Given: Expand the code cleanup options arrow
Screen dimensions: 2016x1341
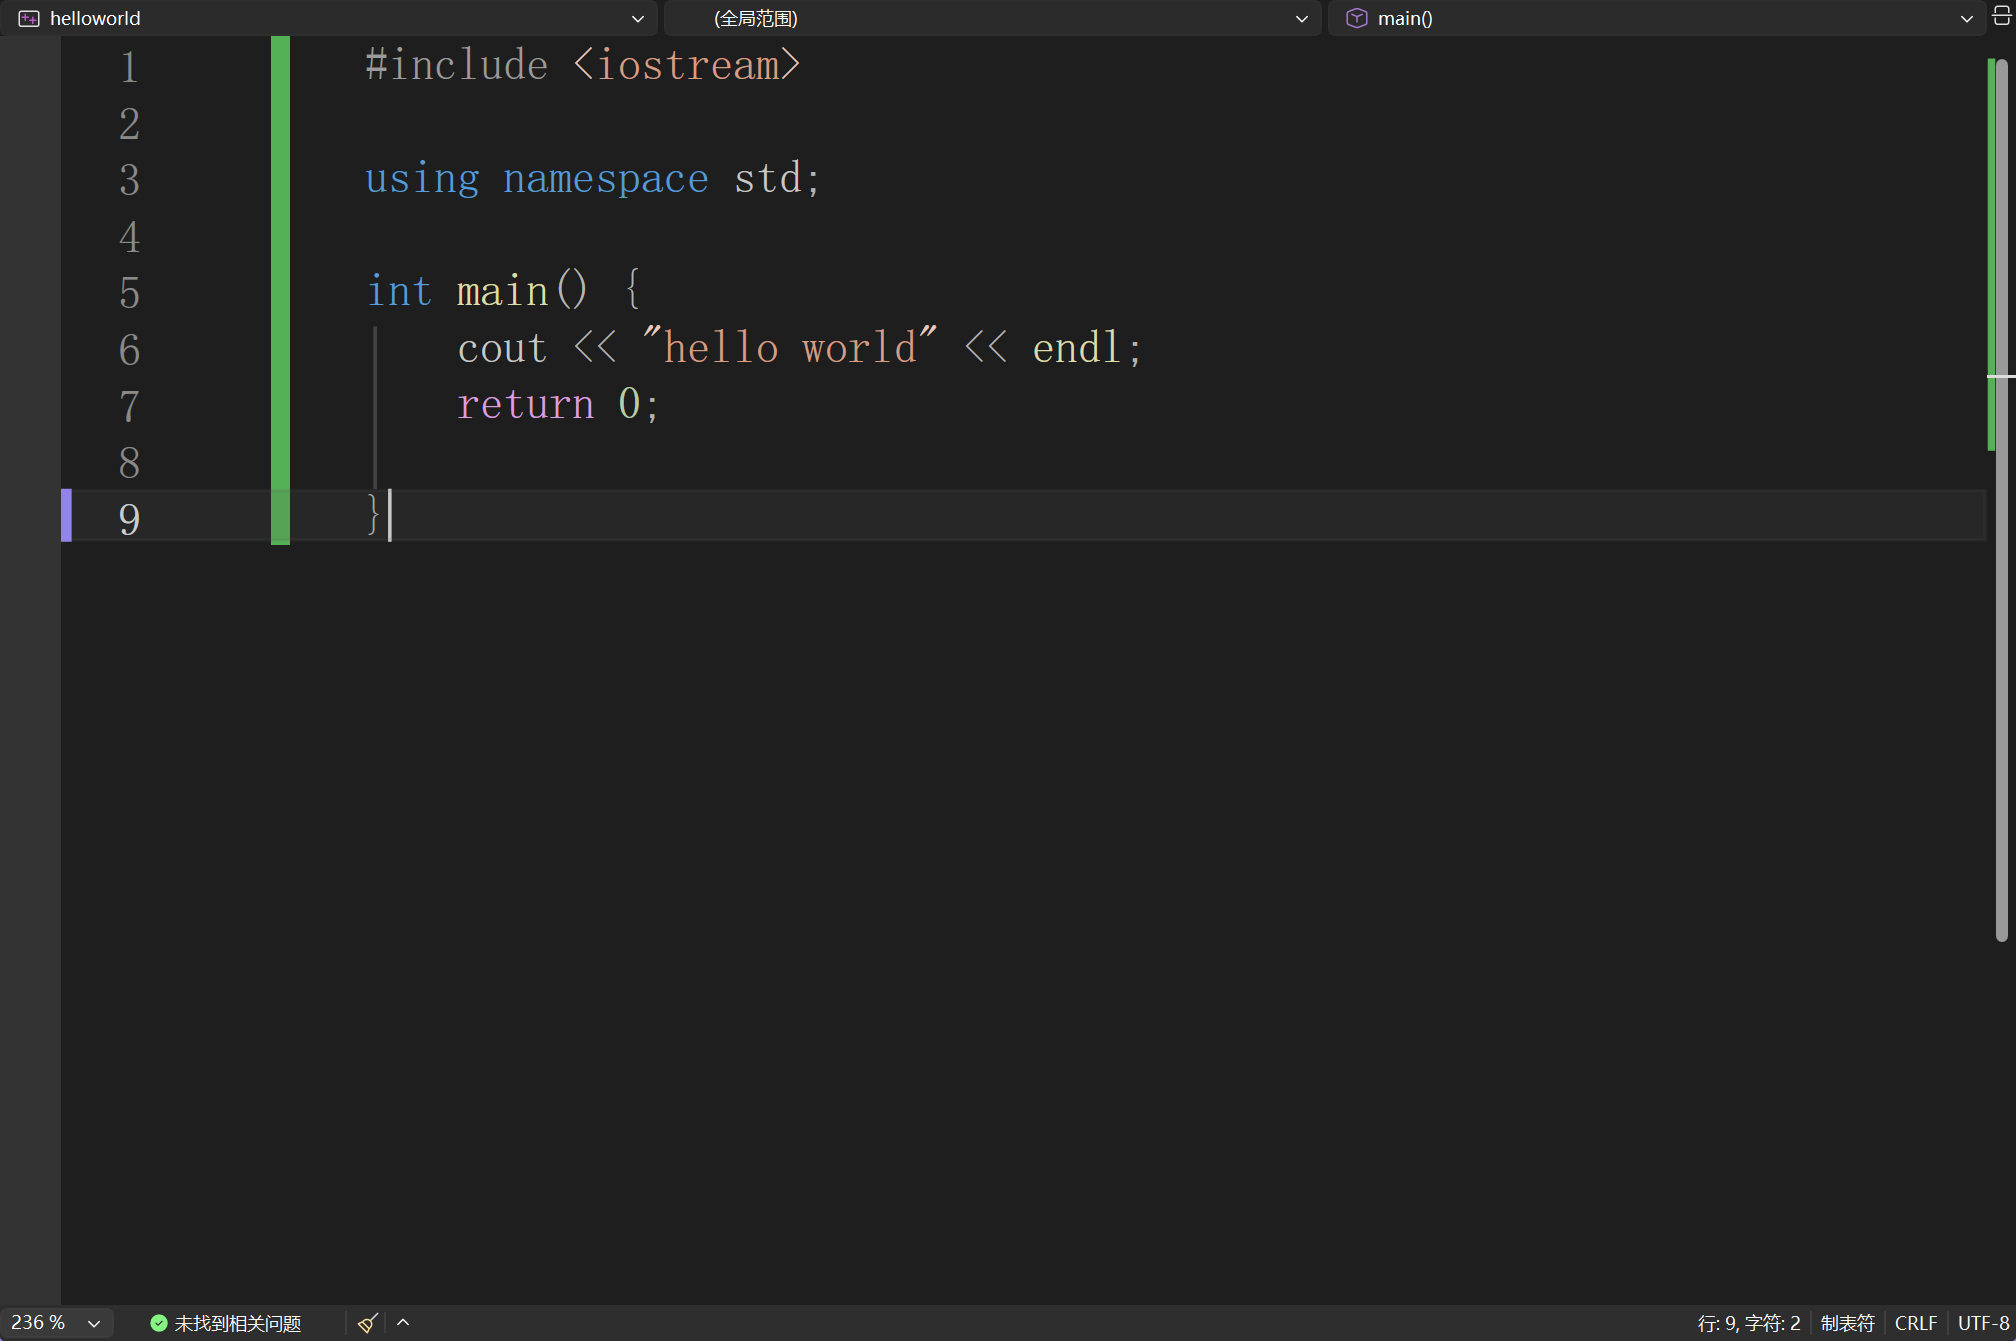Looking at the screenshot, I should 403,1323.
